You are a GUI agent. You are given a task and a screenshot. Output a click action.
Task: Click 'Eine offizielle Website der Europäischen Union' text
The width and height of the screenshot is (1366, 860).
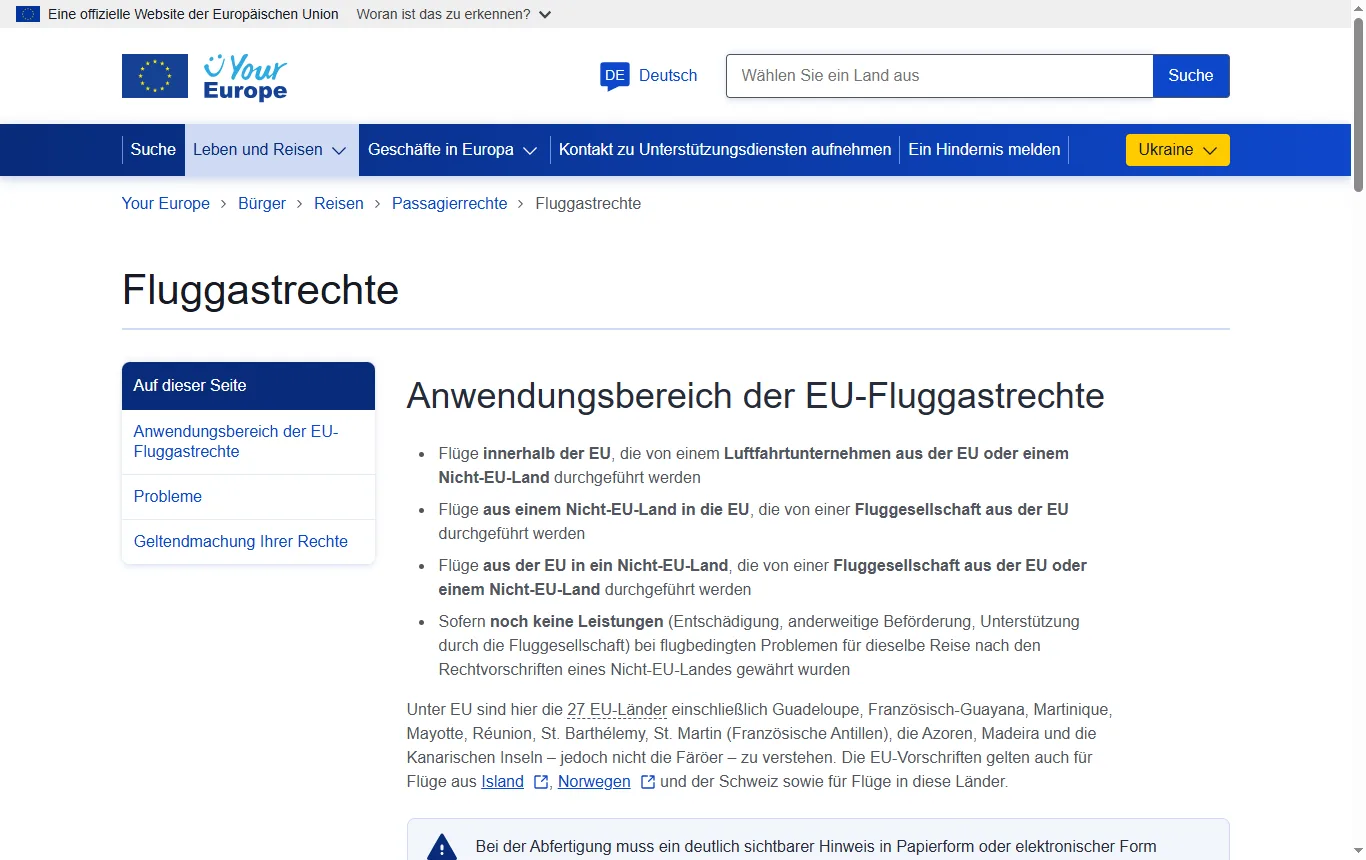[193, 14]
